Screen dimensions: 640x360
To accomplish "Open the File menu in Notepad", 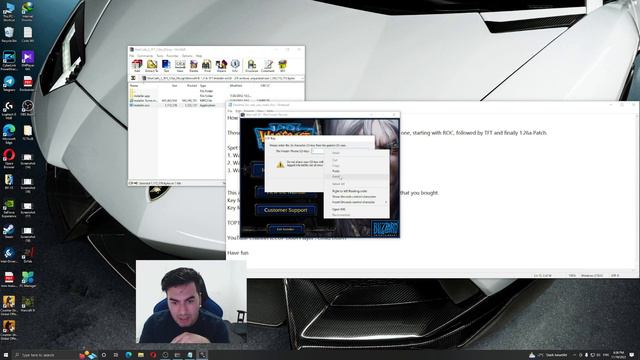I will (230, 111).
